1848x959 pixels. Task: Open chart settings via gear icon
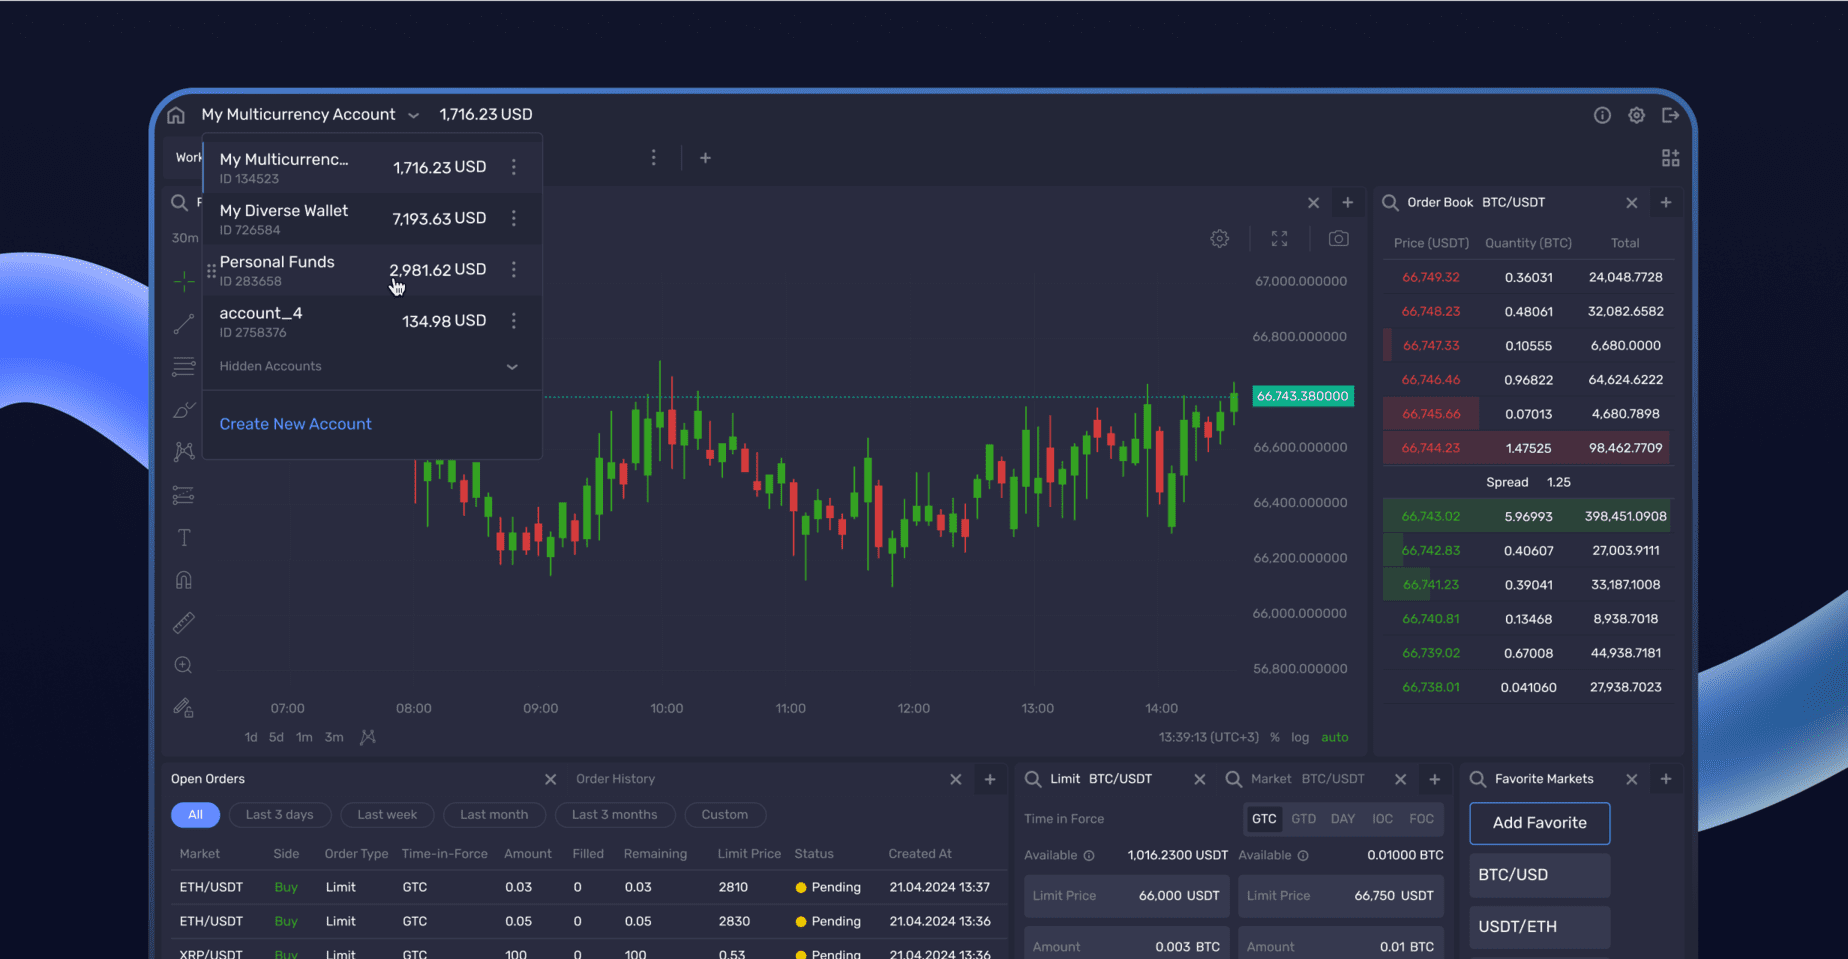coord(1219,238)
